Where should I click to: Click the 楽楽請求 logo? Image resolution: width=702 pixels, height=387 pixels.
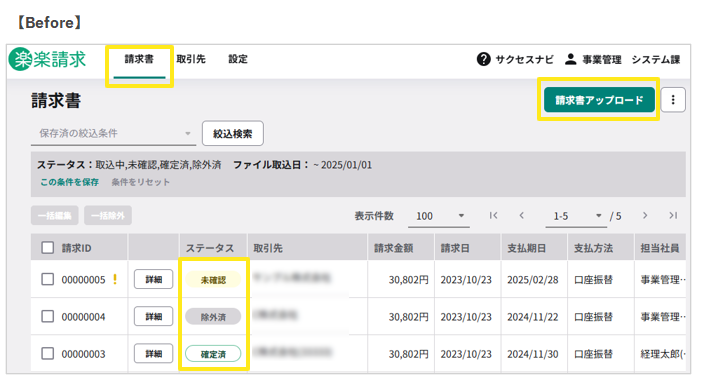point(47,59)
